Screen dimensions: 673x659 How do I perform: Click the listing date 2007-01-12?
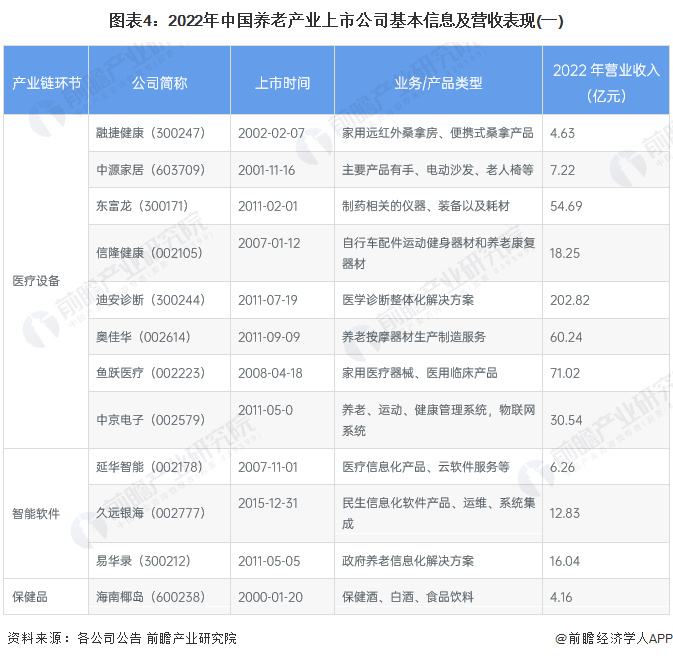pos(269,243)
